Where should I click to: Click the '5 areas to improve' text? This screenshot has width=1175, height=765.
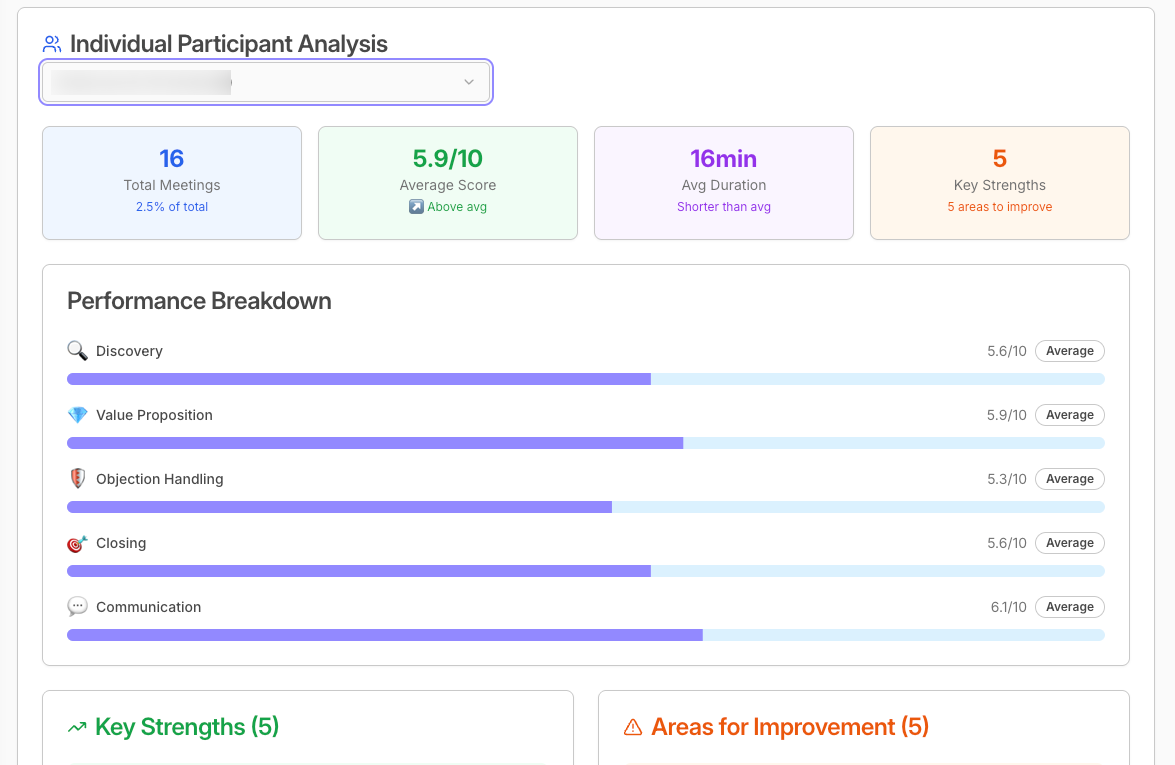click(x=1000, y=207)
